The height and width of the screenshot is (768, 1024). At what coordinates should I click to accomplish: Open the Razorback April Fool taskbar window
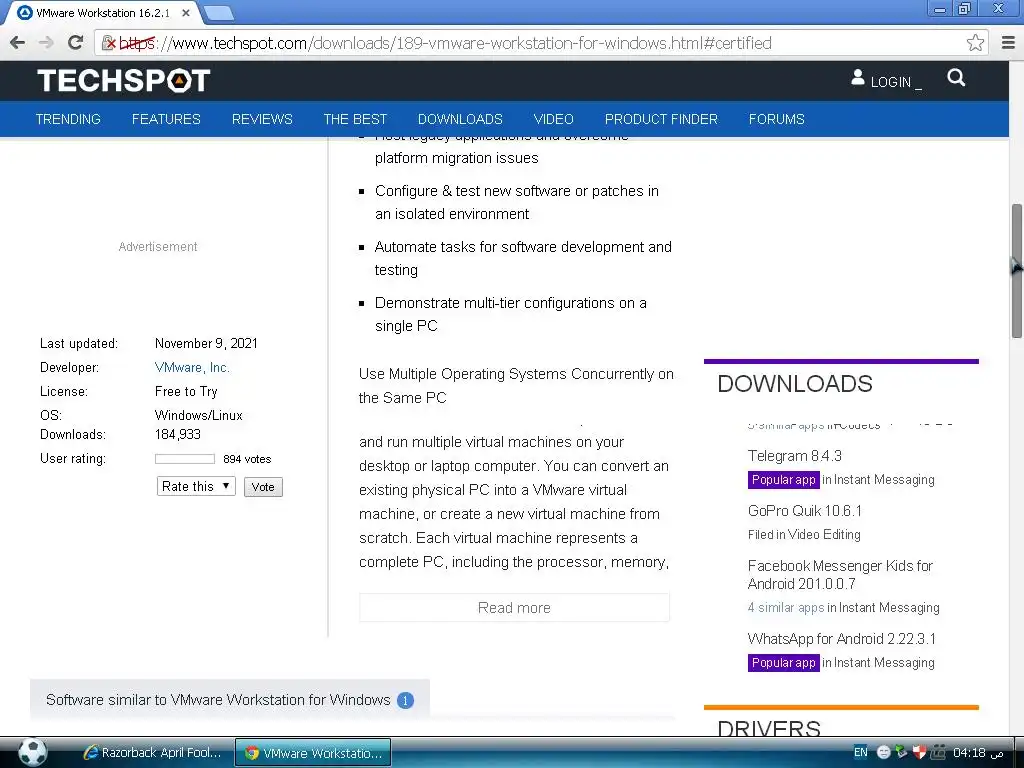[152, 752]
